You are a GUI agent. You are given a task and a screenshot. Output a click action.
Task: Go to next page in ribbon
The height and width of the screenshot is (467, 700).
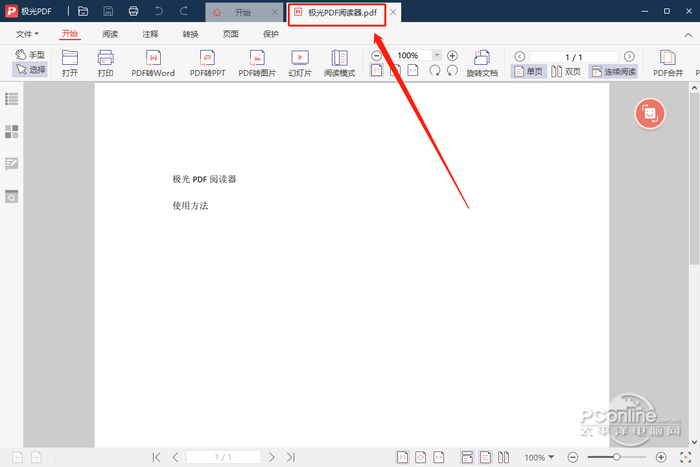(x=629, y=56)
